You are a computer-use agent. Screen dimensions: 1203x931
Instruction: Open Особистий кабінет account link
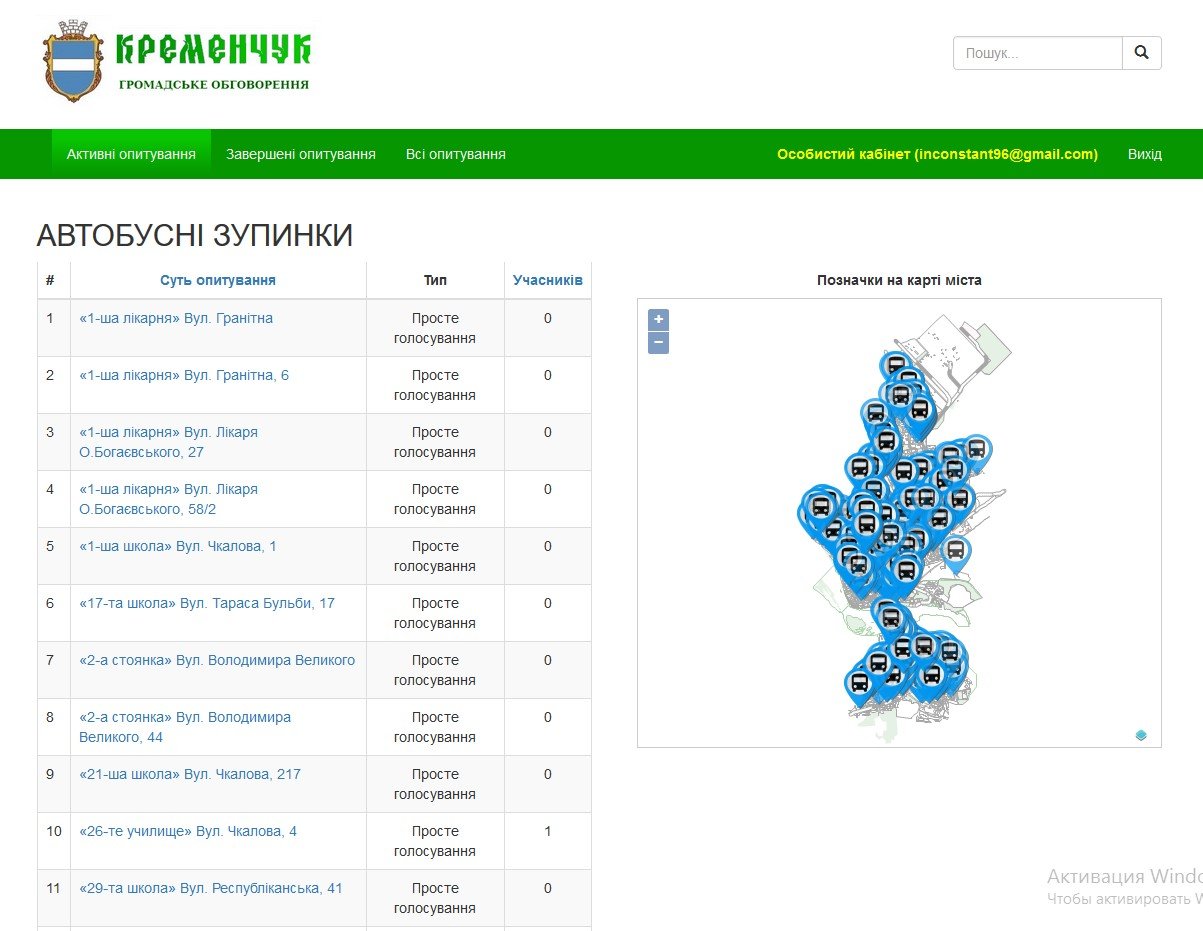point(937,154)
